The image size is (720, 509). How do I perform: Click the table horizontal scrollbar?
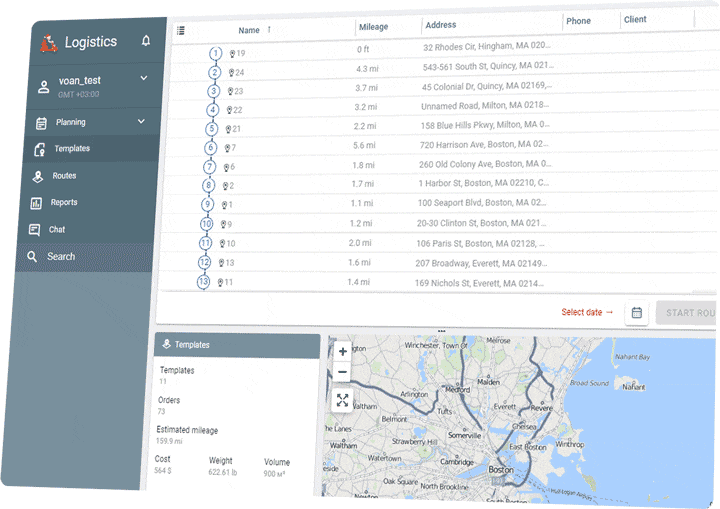(703, 292)
